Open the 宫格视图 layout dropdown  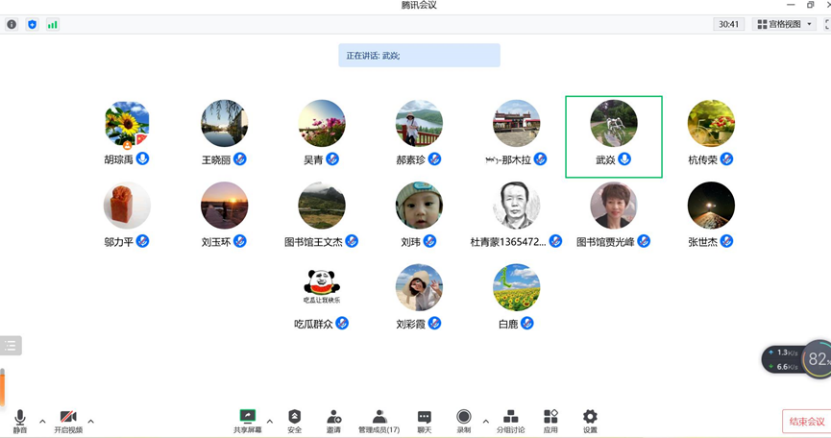pos(784,24)
